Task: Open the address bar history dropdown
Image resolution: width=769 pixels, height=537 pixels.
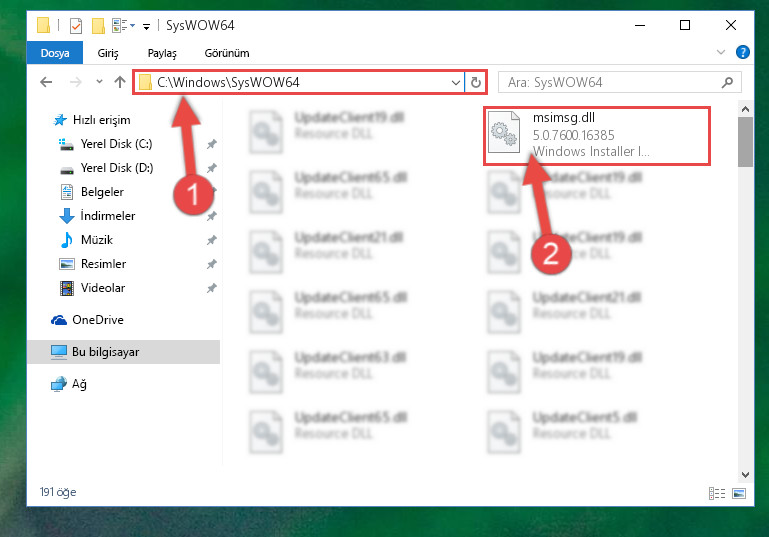Action: pyautogui.click(x=456, y=82)
